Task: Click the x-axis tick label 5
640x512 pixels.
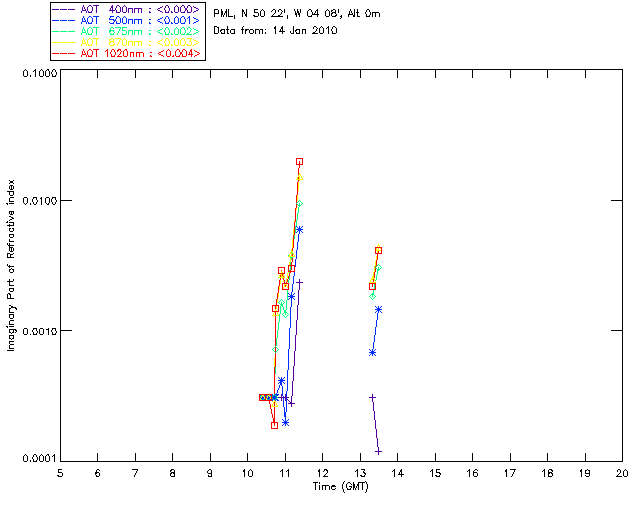Action: 60,473
